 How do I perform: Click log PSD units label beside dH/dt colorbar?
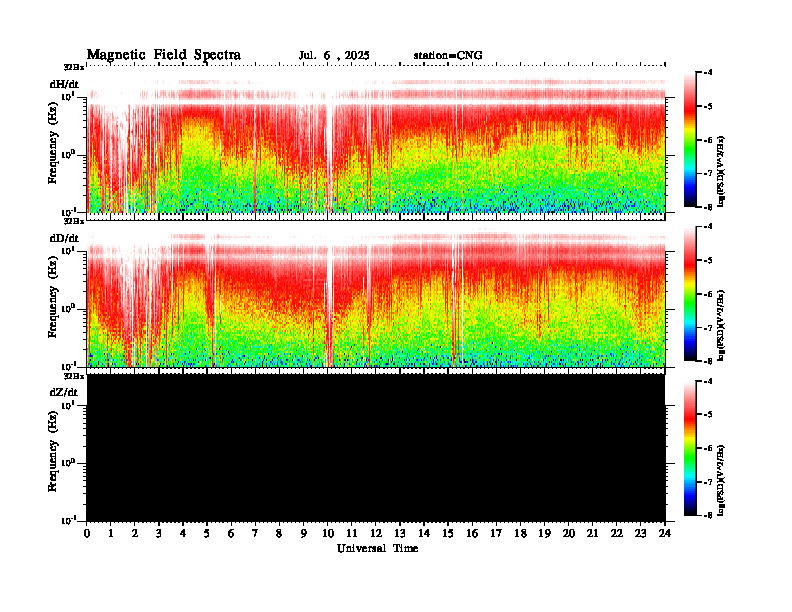721,171
